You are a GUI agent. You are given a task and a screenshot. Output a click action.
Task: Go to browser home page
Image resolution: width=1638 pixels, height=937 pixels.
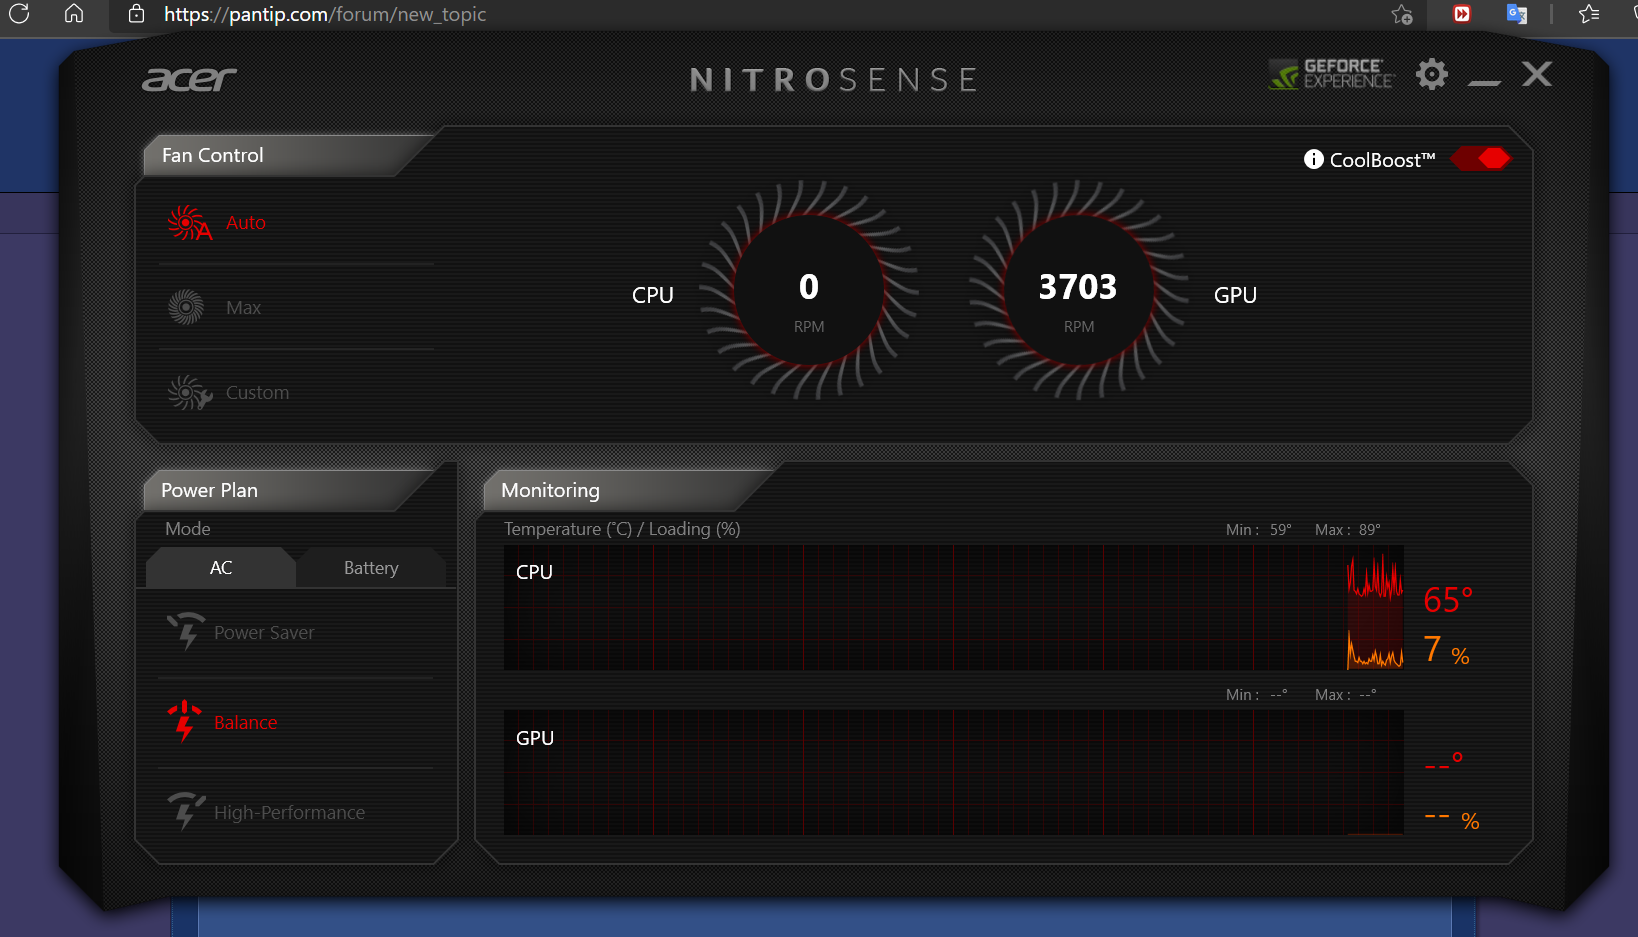pos(74,14)
